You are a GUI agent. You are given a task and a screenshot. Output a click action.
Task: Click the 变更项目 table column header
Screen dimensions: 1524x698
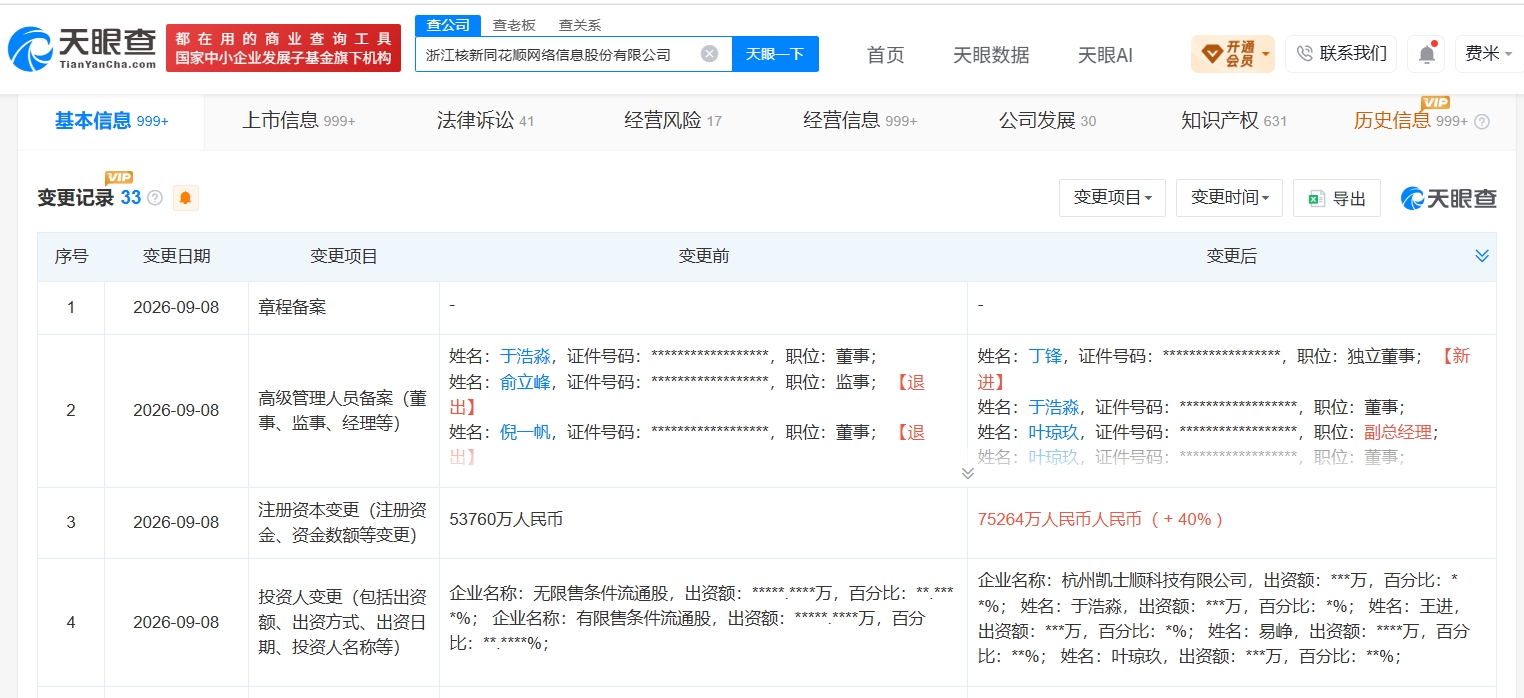(x=343, y=257)
